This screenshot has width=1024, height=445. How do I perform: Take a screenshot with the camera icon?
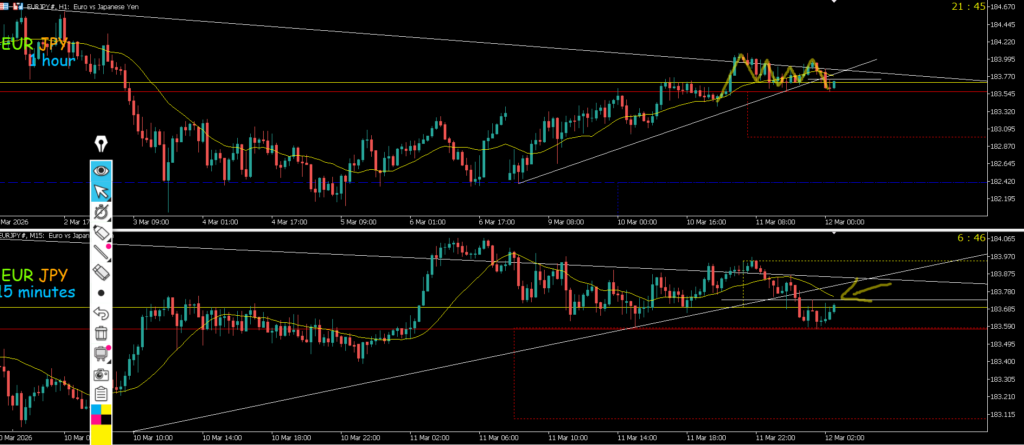pos(101,373)
